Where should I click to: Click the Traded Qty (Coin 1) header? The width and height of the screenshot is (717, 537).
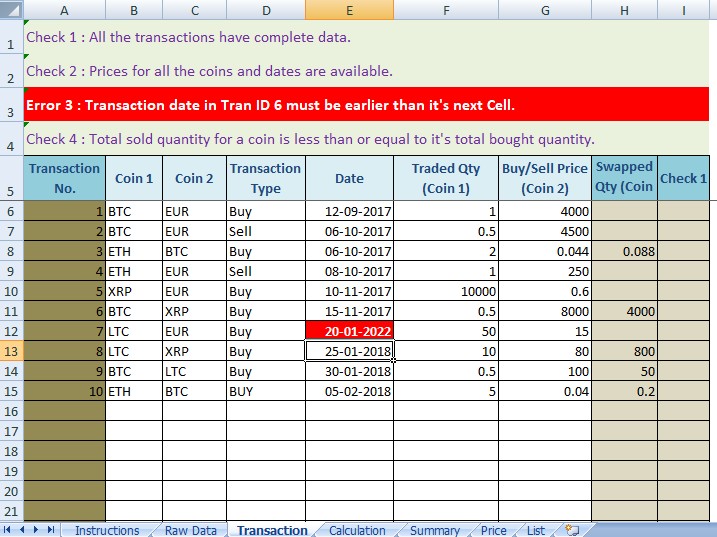tap(446, 178)
